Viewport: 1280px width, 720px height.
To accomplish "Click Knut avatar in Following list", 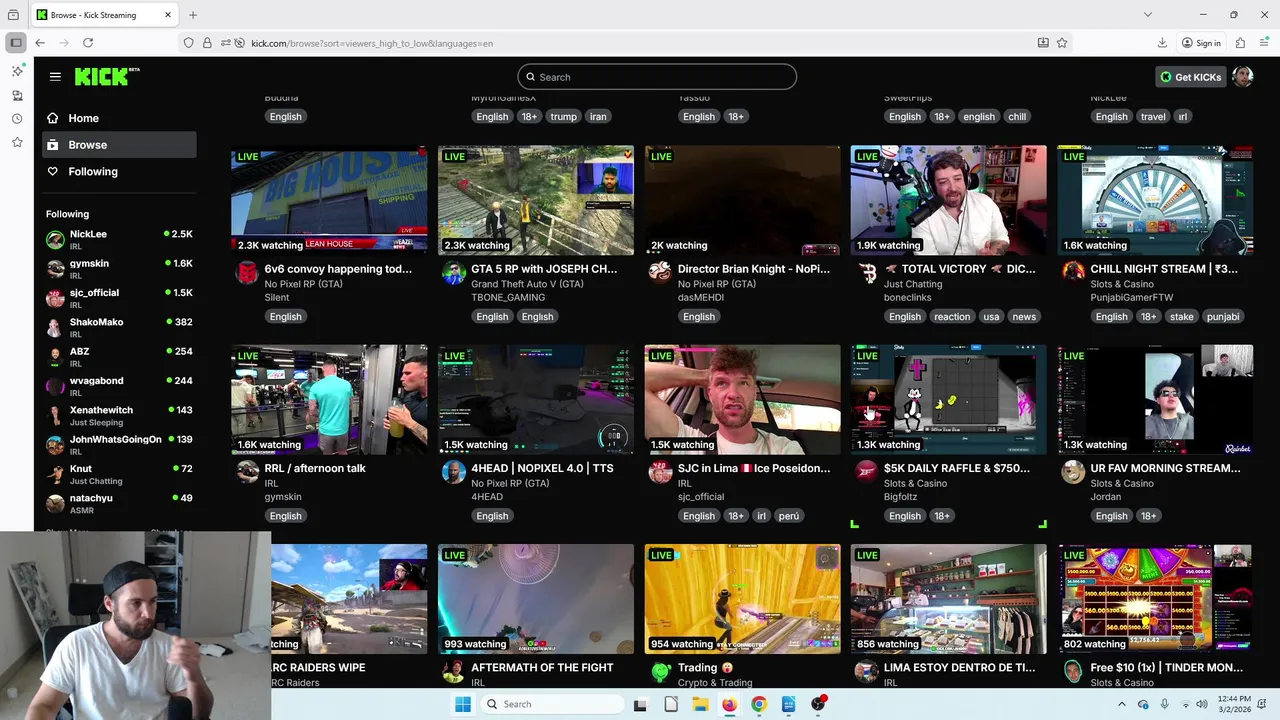I will pyautogui.click(x=55, y=474).
